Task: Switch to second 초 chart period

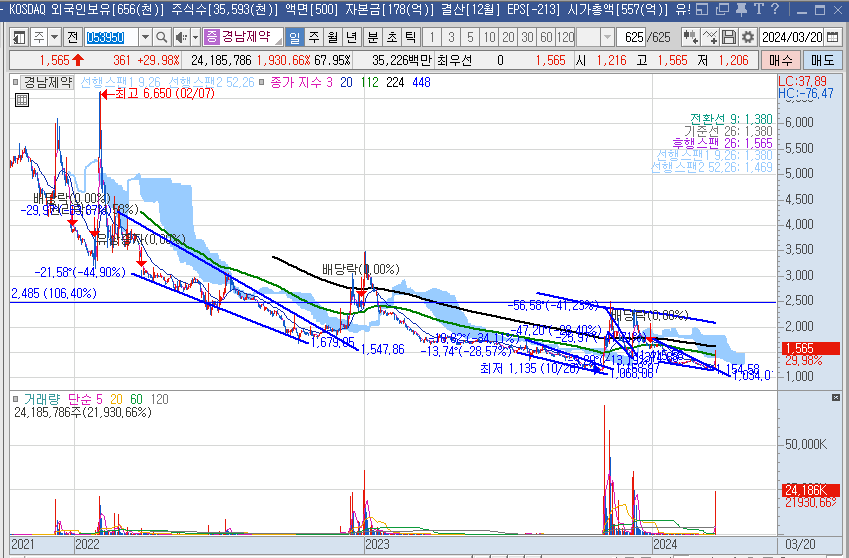Action: [391, 37]
